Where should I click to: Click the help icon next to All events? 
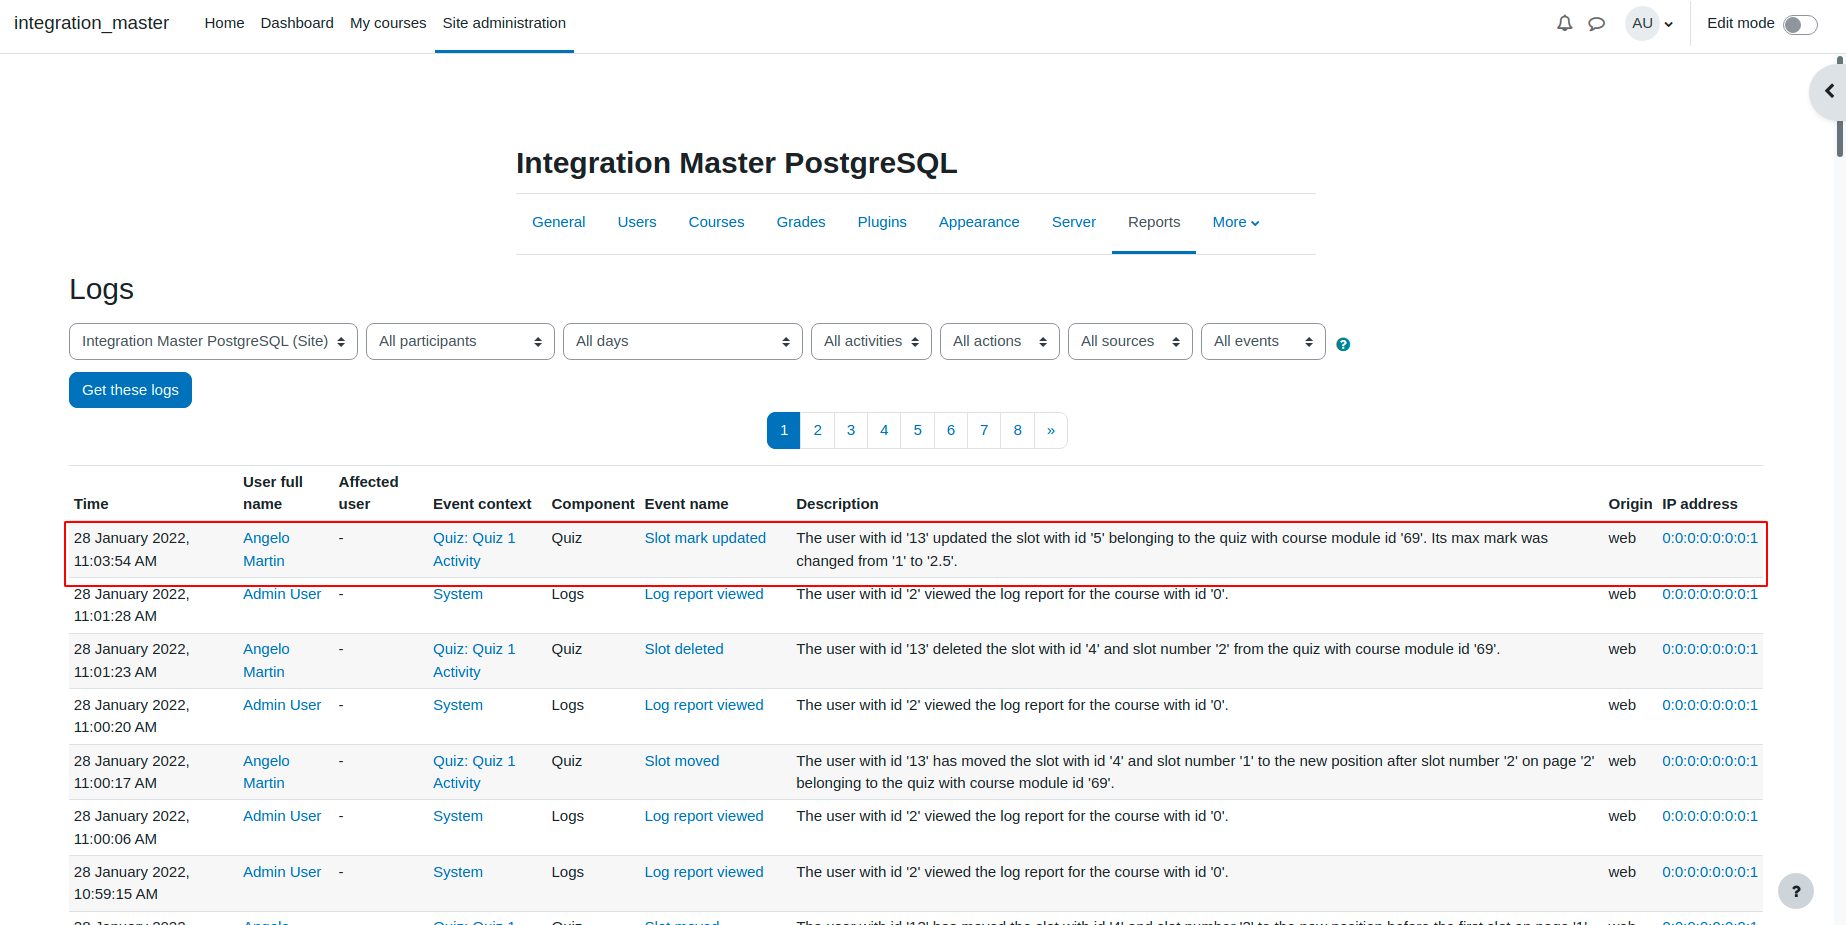(1343, 344)
